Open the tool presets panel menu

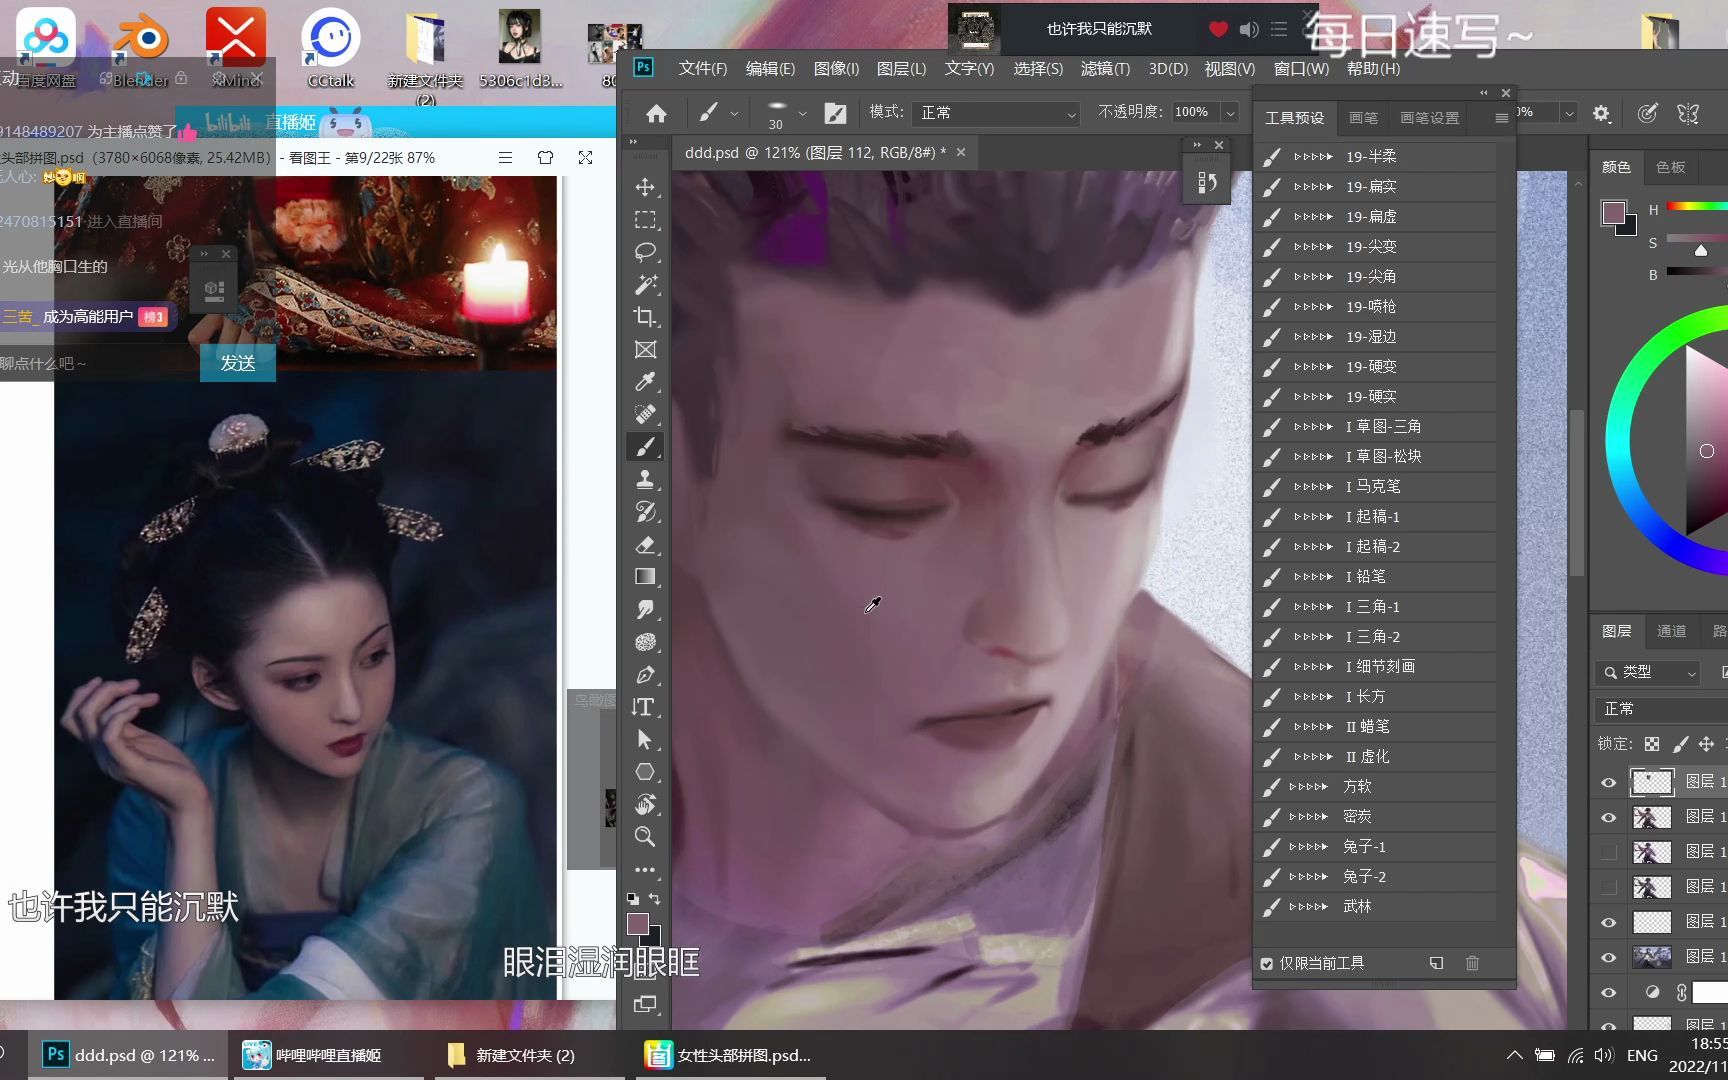tap(1501, 118)
